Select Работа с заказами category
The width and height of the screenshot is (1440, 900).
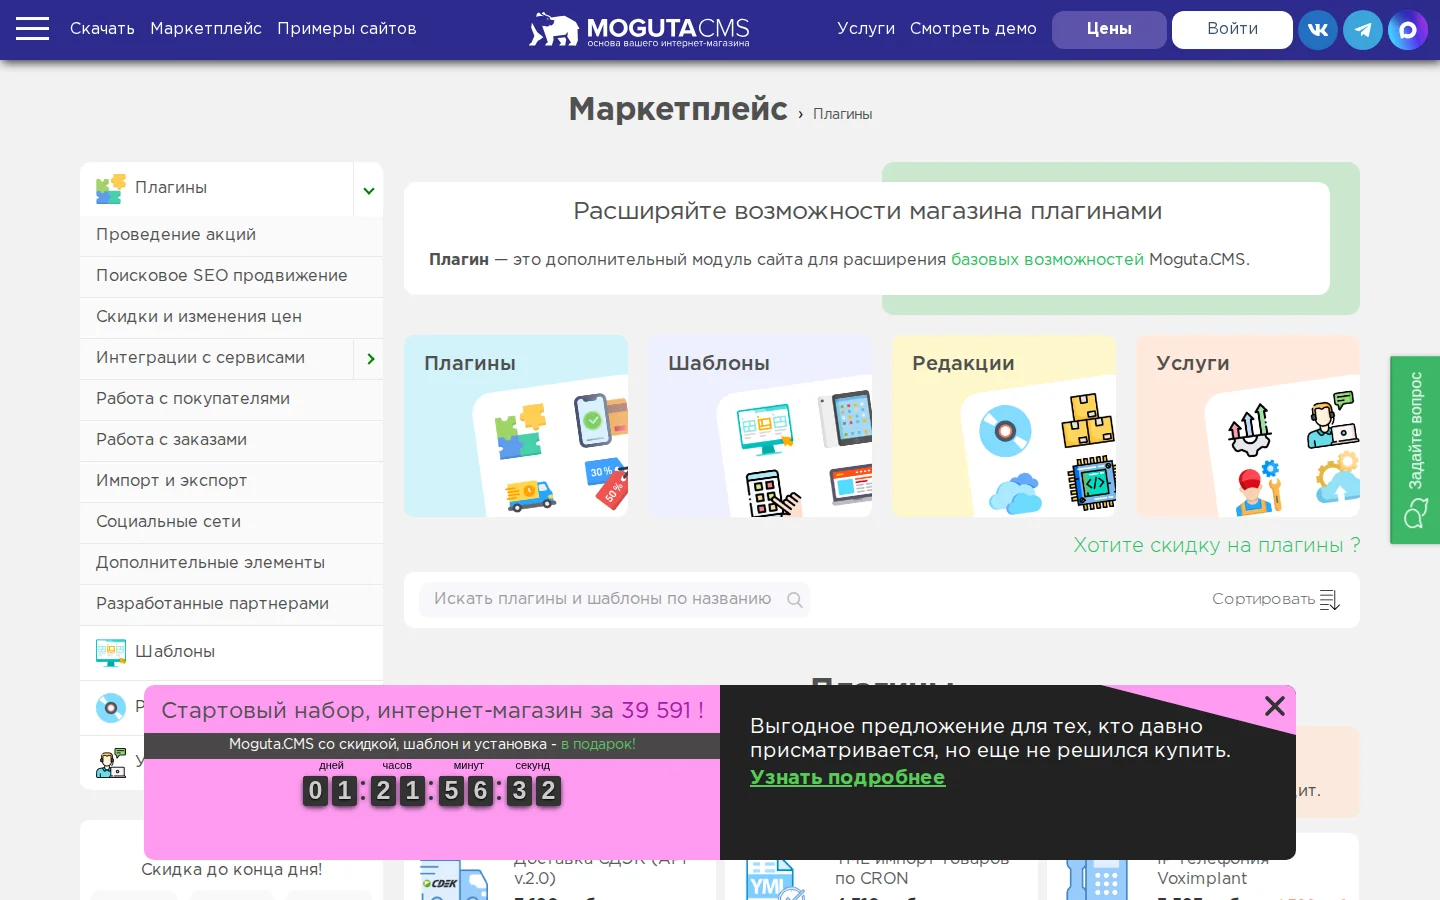click(x=231, y=440)
